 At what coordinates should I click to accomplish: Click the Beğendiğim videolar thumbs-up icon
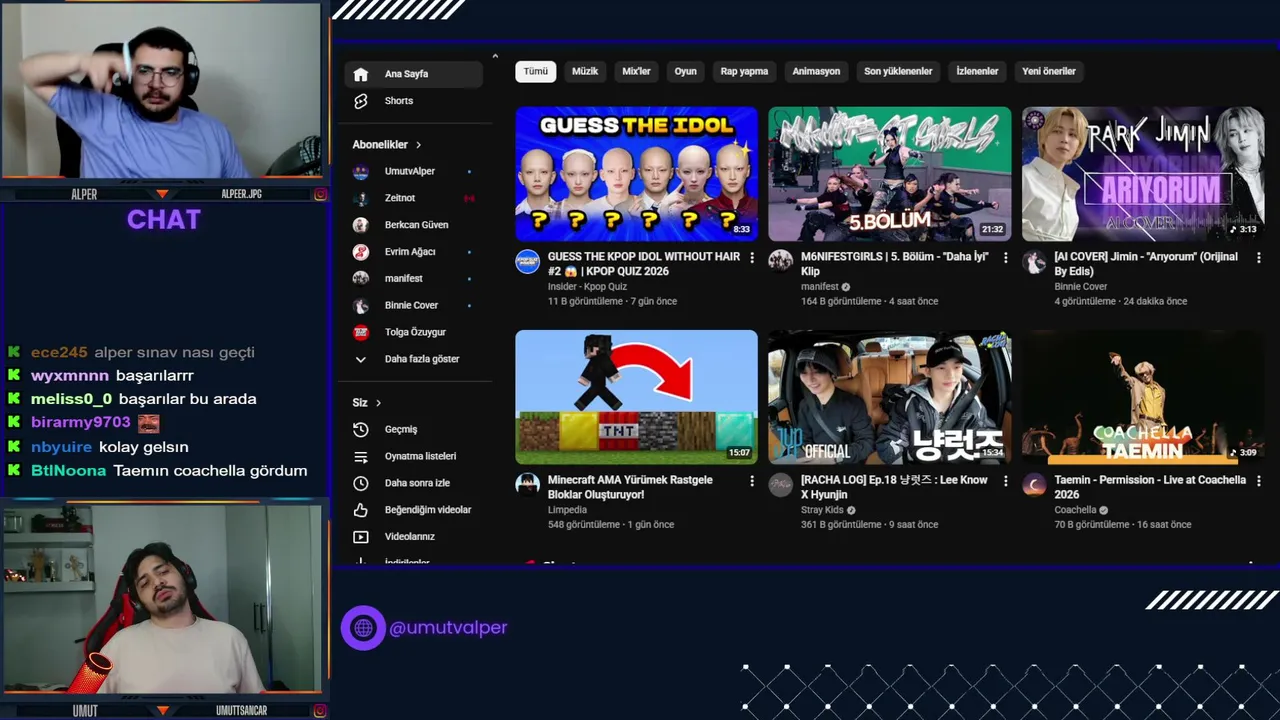point(361,510)
